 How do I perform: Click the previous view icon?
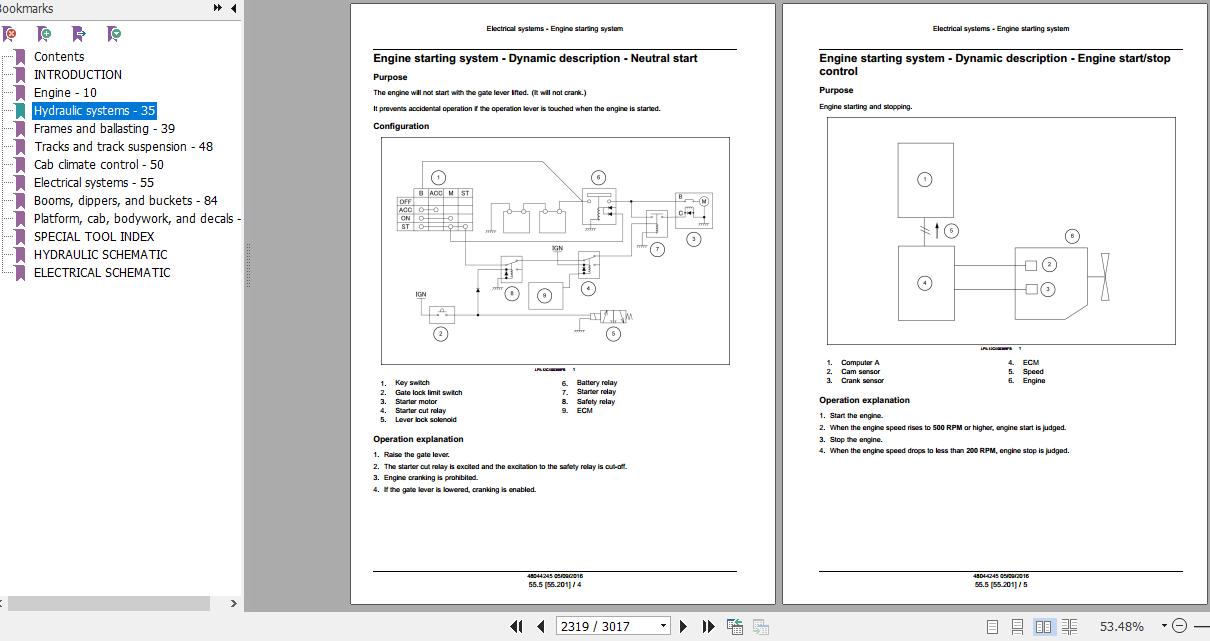point(735,626)
